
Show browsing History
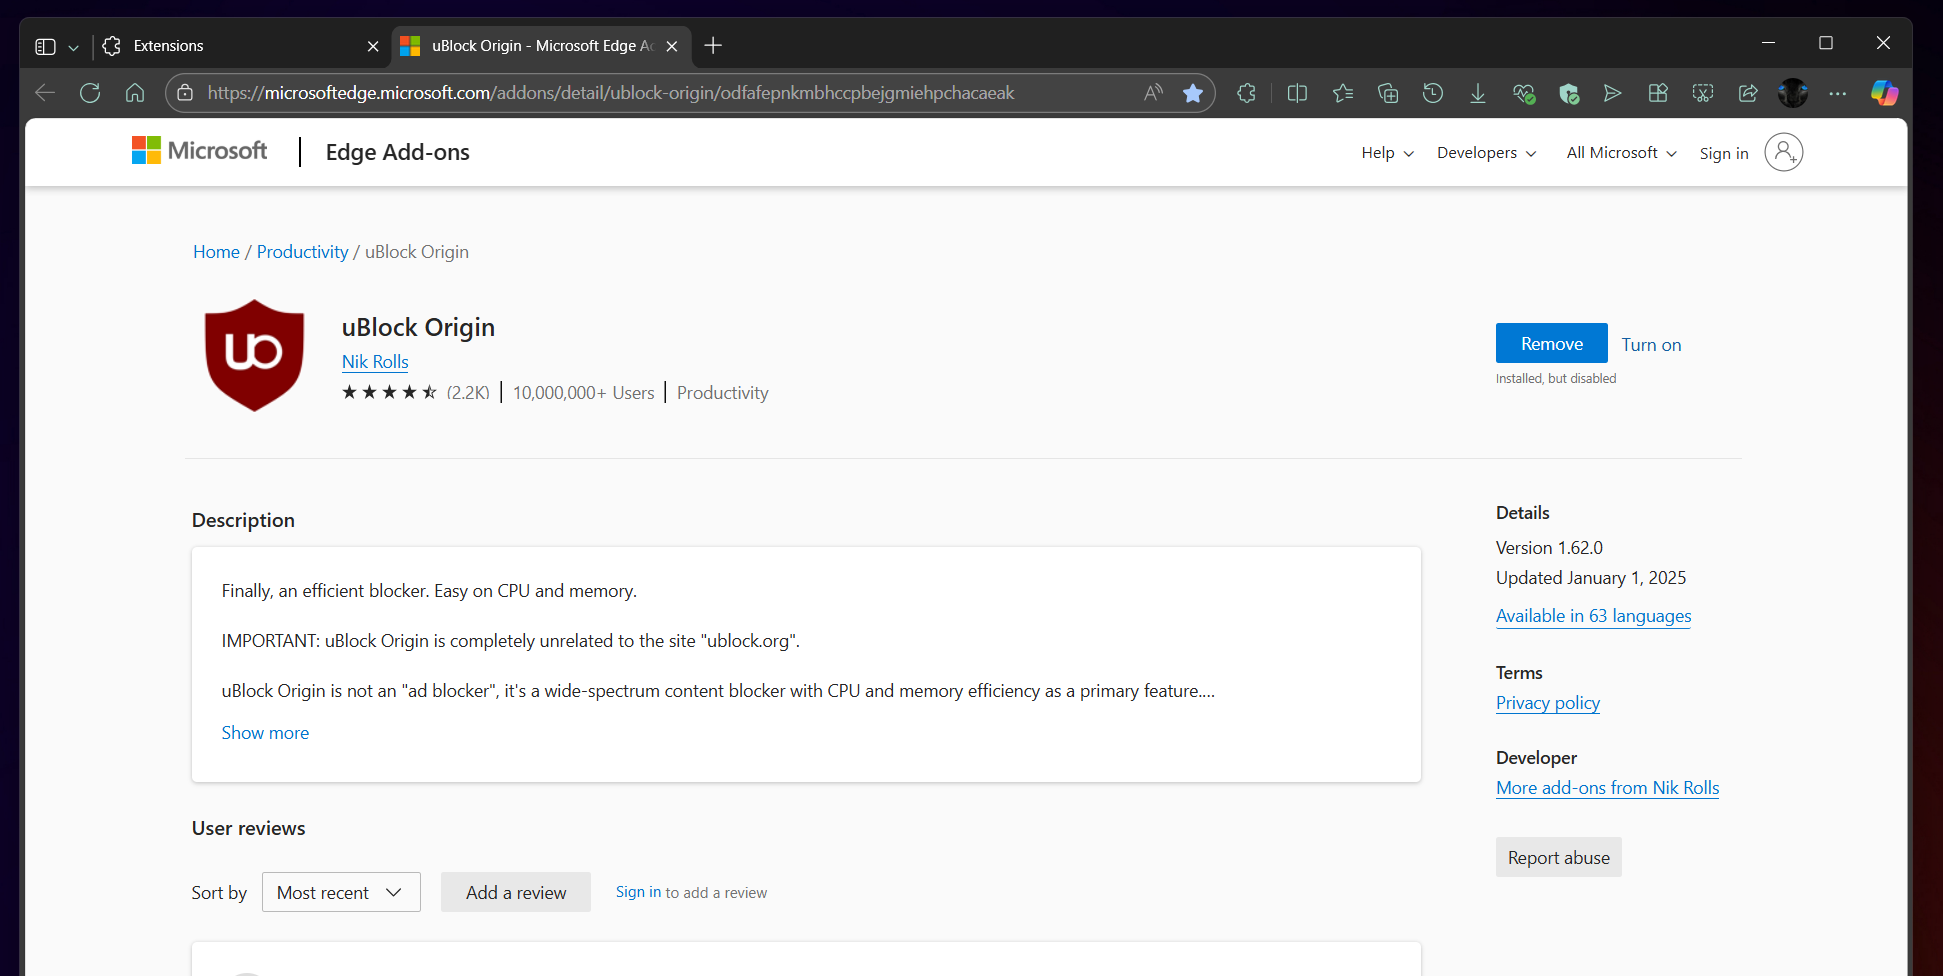click(1433, 93)
